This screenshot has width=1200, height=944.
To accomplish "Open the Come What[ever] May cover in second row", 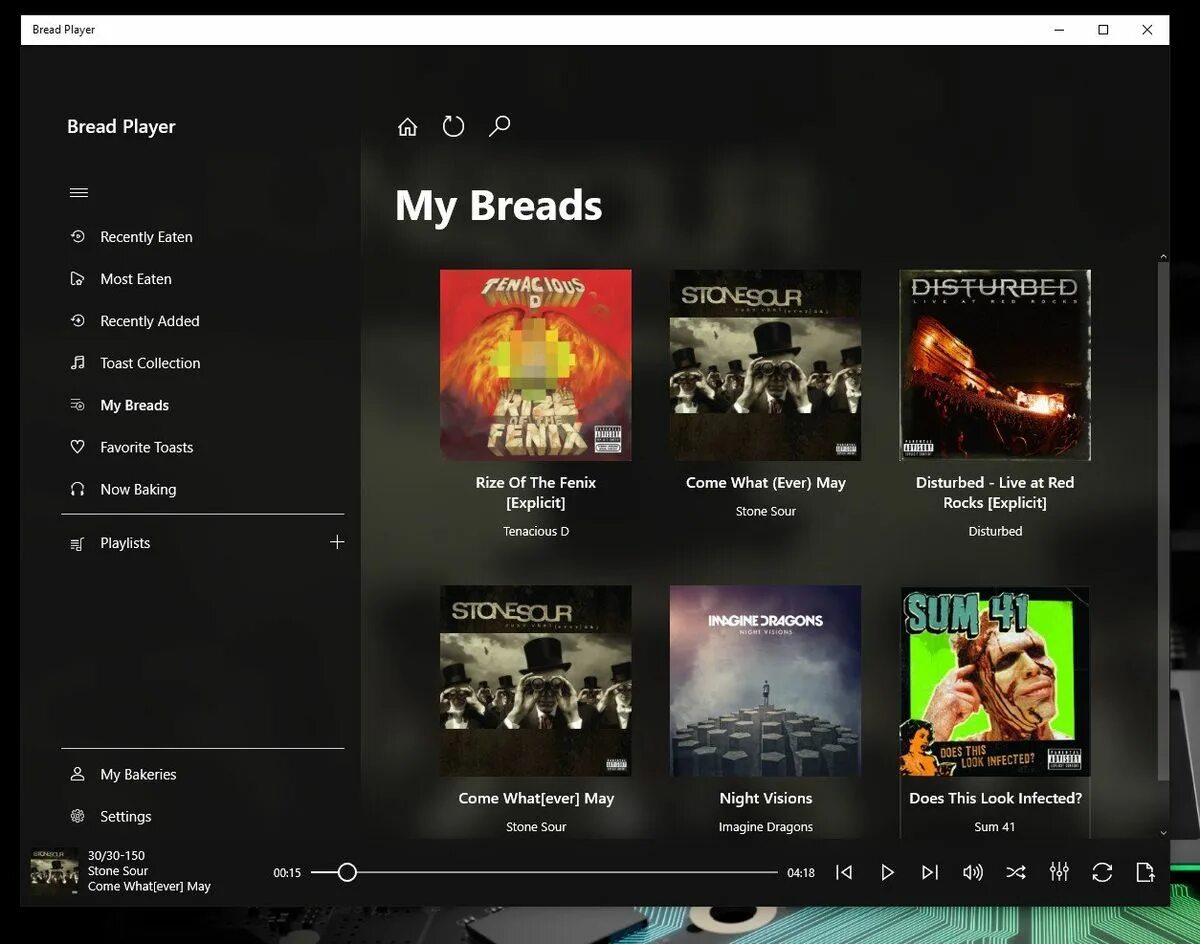I will [536, 681].
